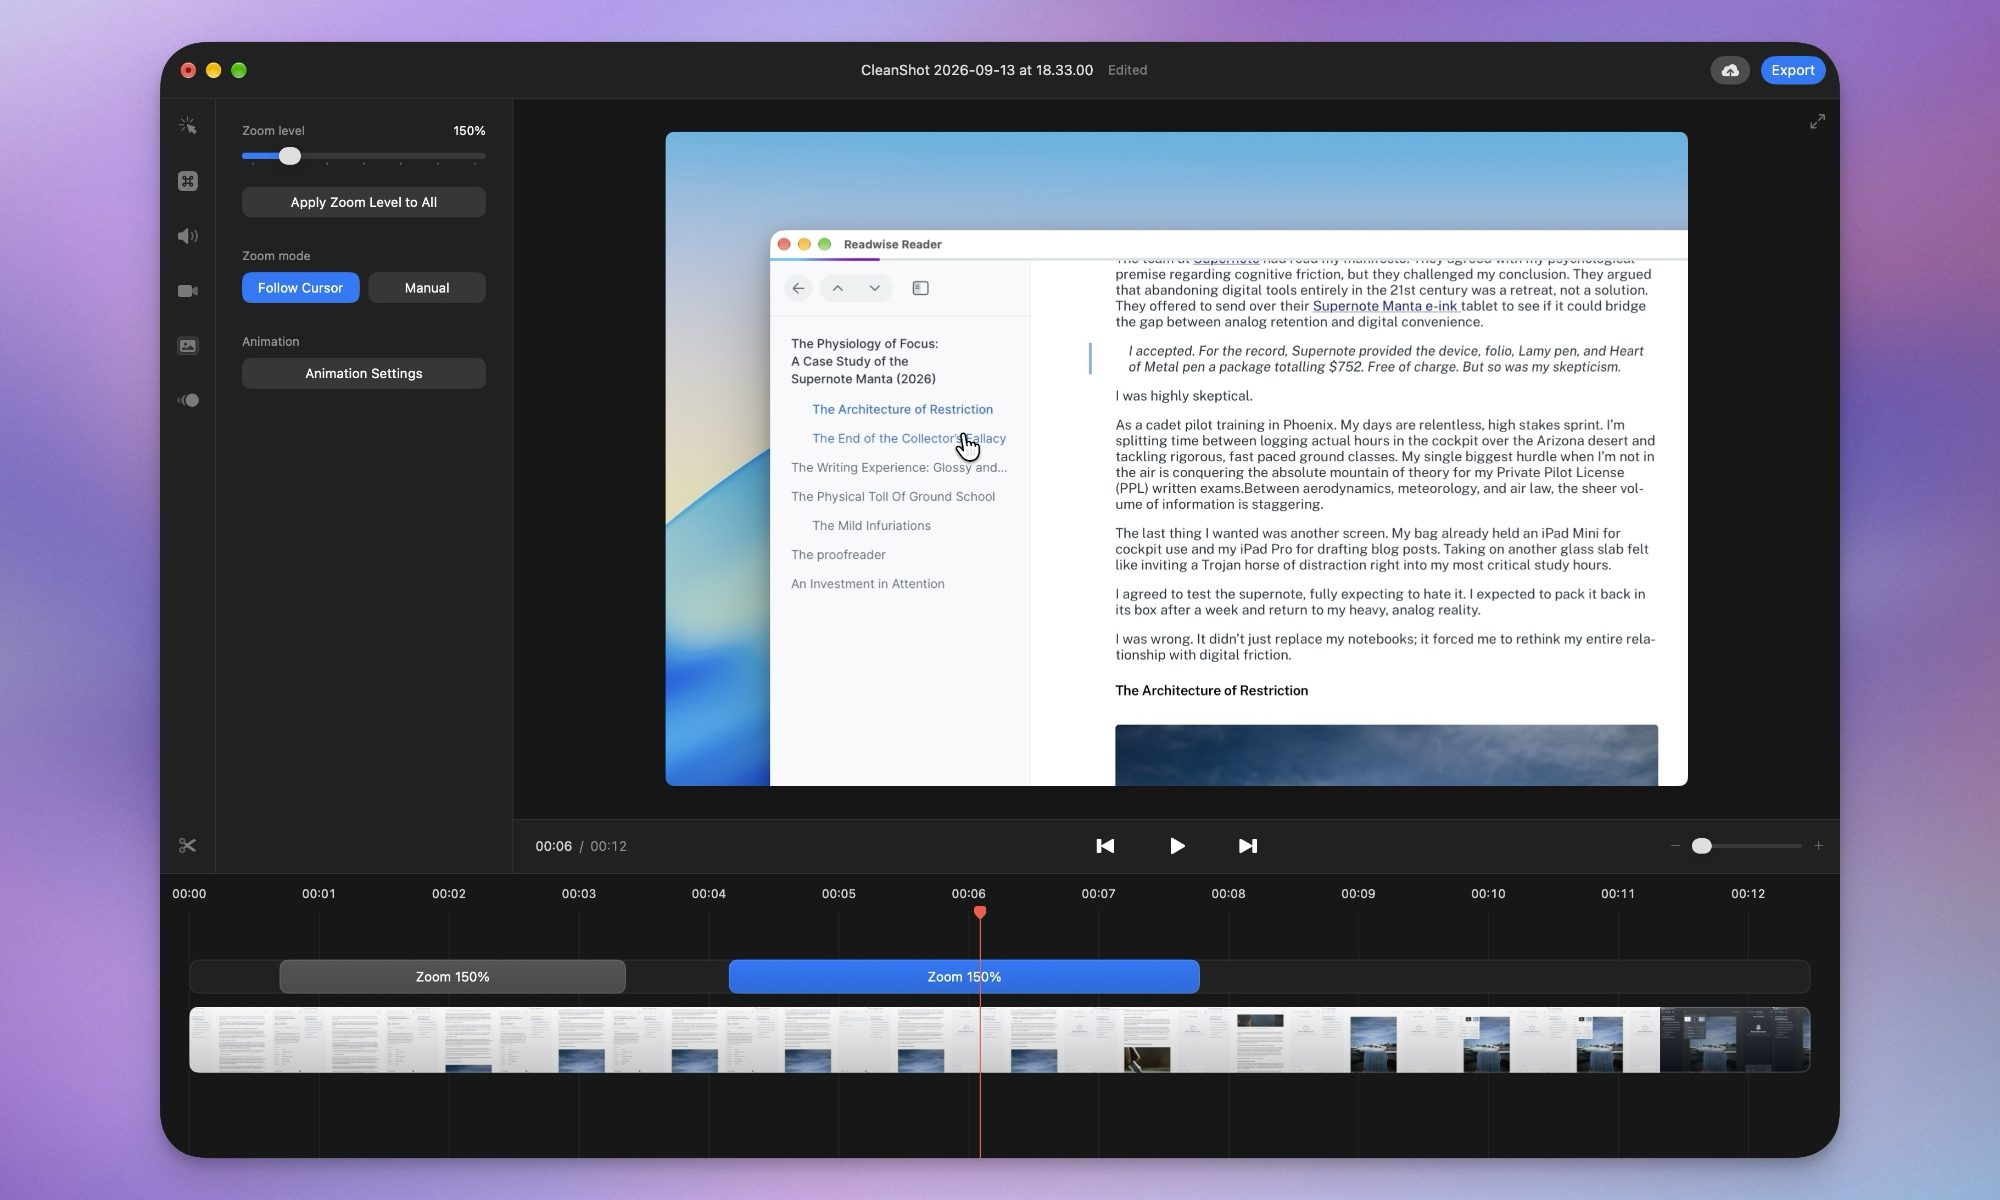Viewport: 2000px width, 1200px height.
Task: Open 'The Physical Toll Of Ground School' item
Action: click(893, 497)
